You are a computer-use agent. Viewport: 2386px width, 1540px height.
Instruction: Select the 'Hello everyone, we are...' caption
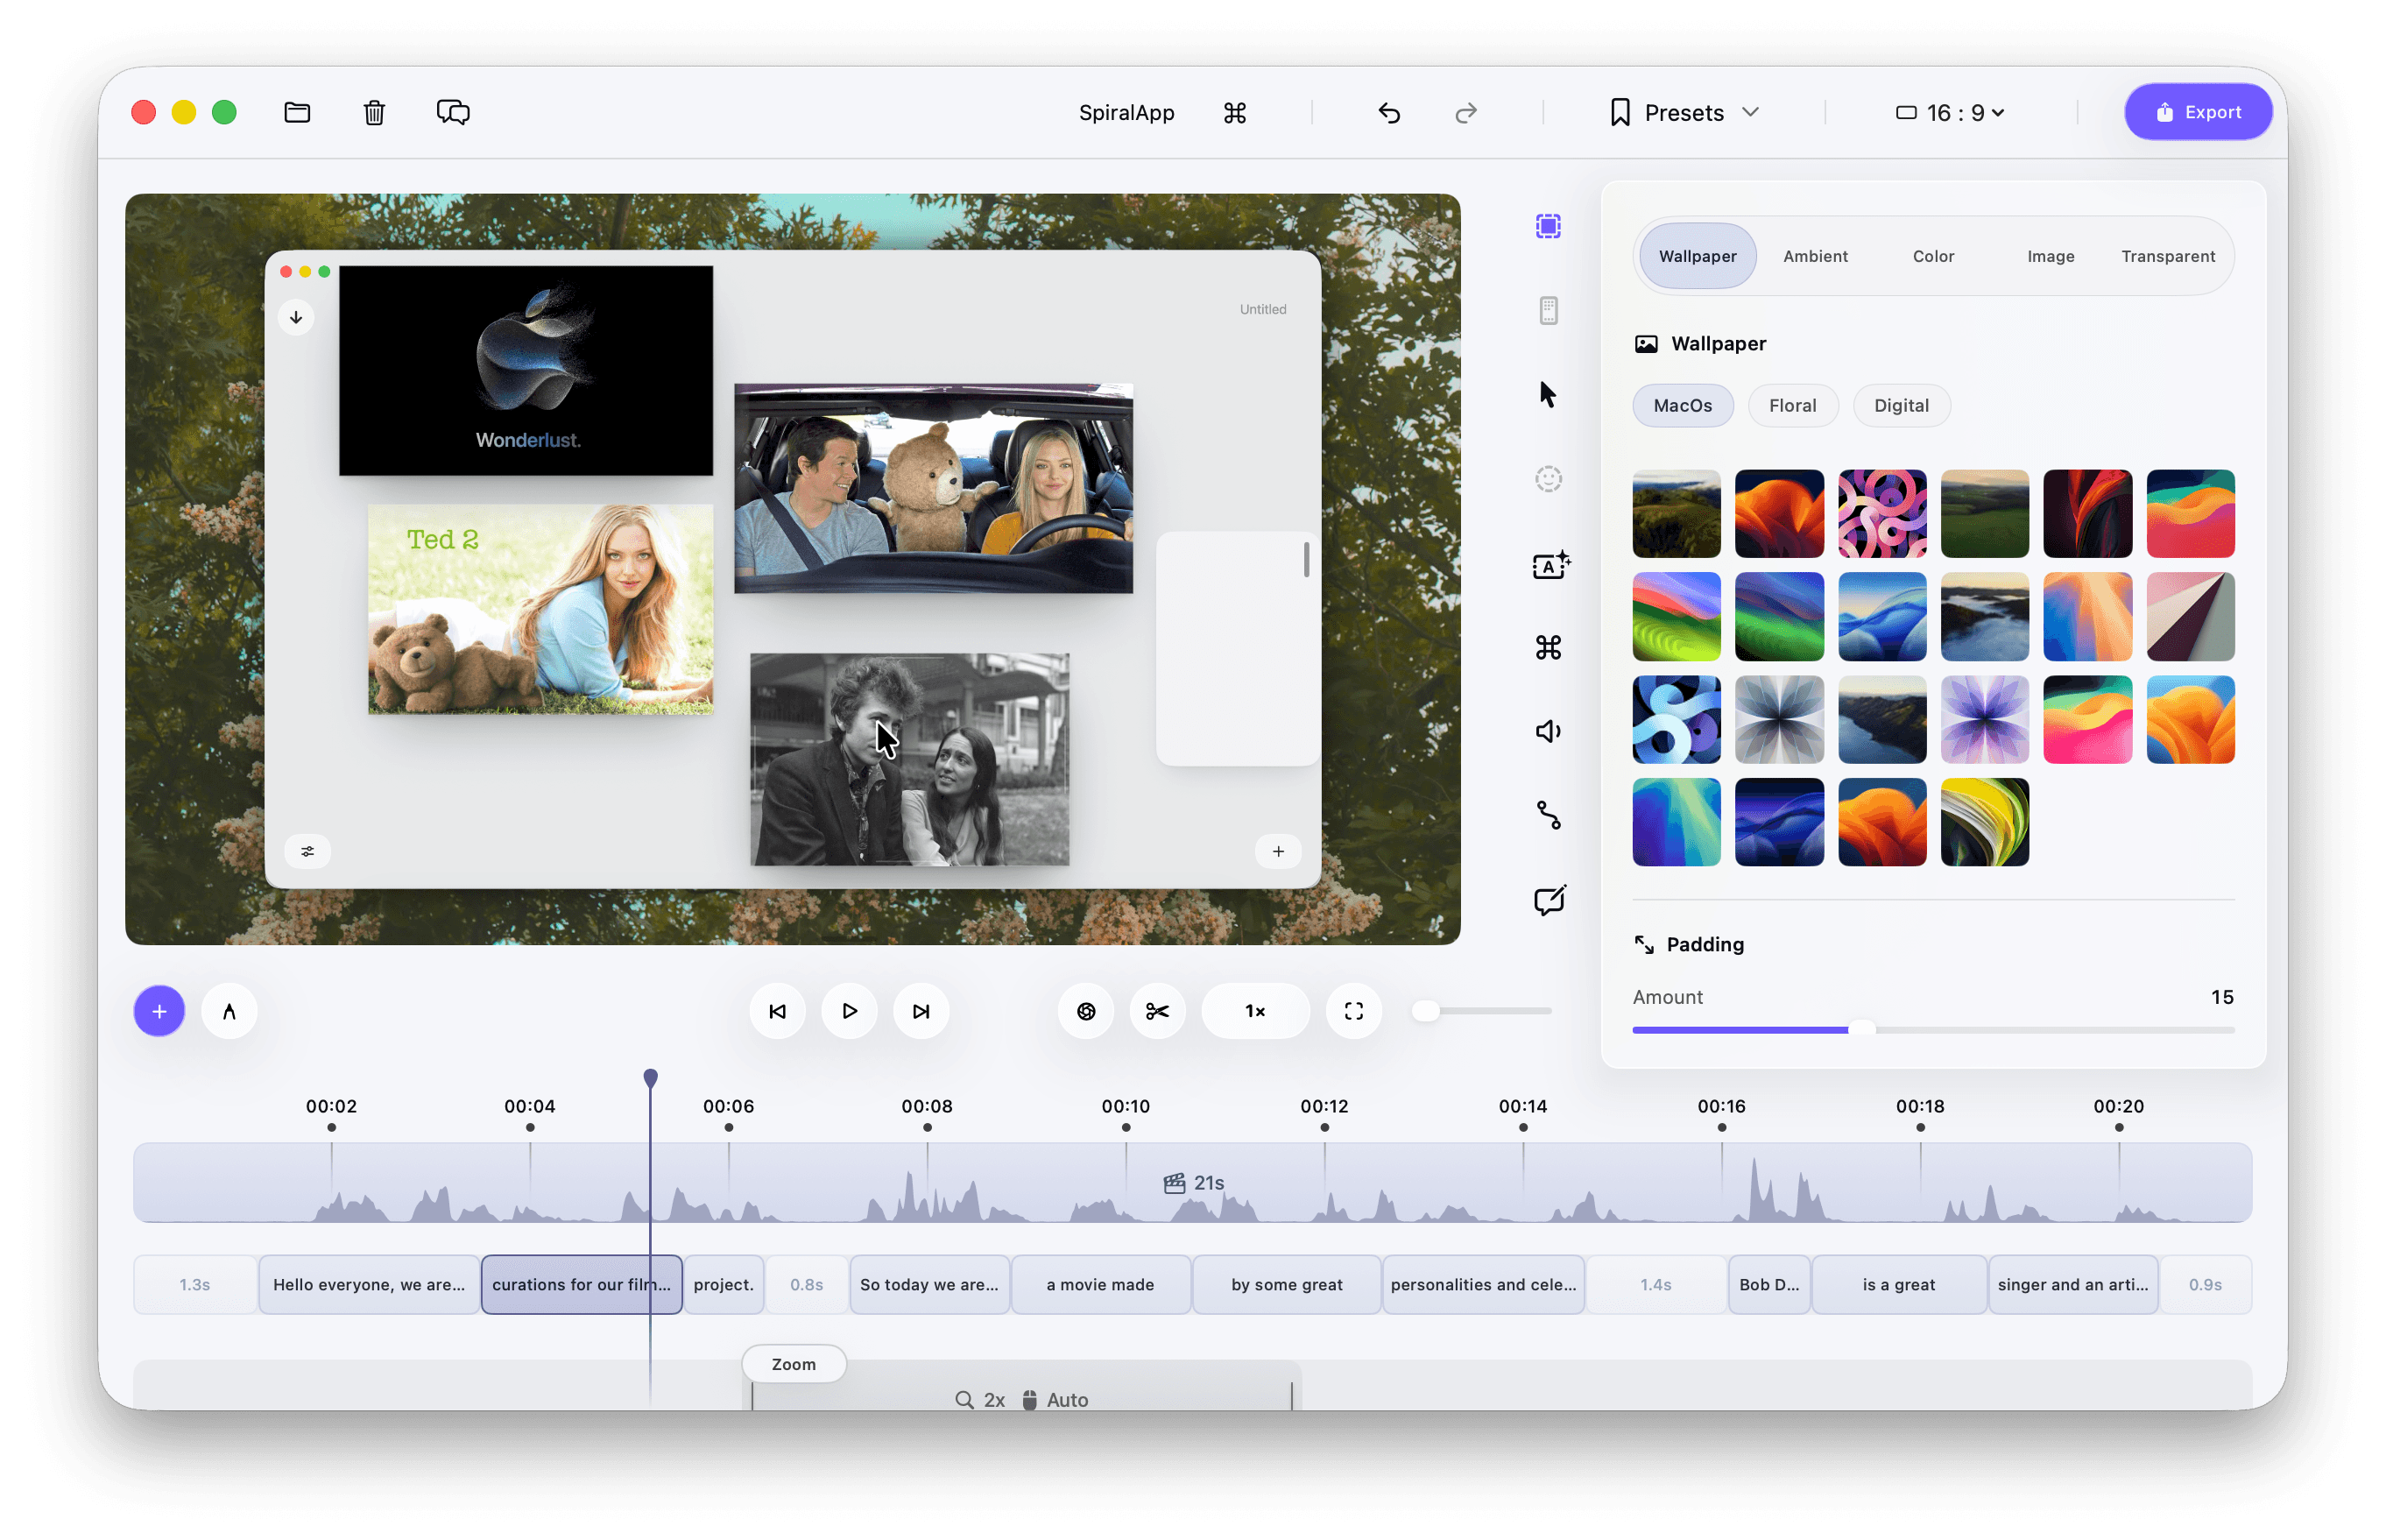click(369, 1285)
